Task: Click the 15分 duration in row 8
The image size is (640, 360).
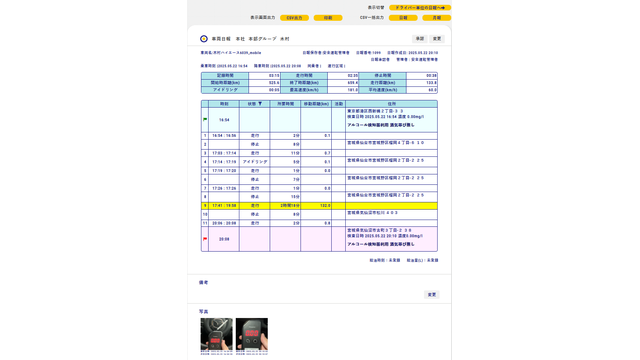Action: [x=295, y=197]
